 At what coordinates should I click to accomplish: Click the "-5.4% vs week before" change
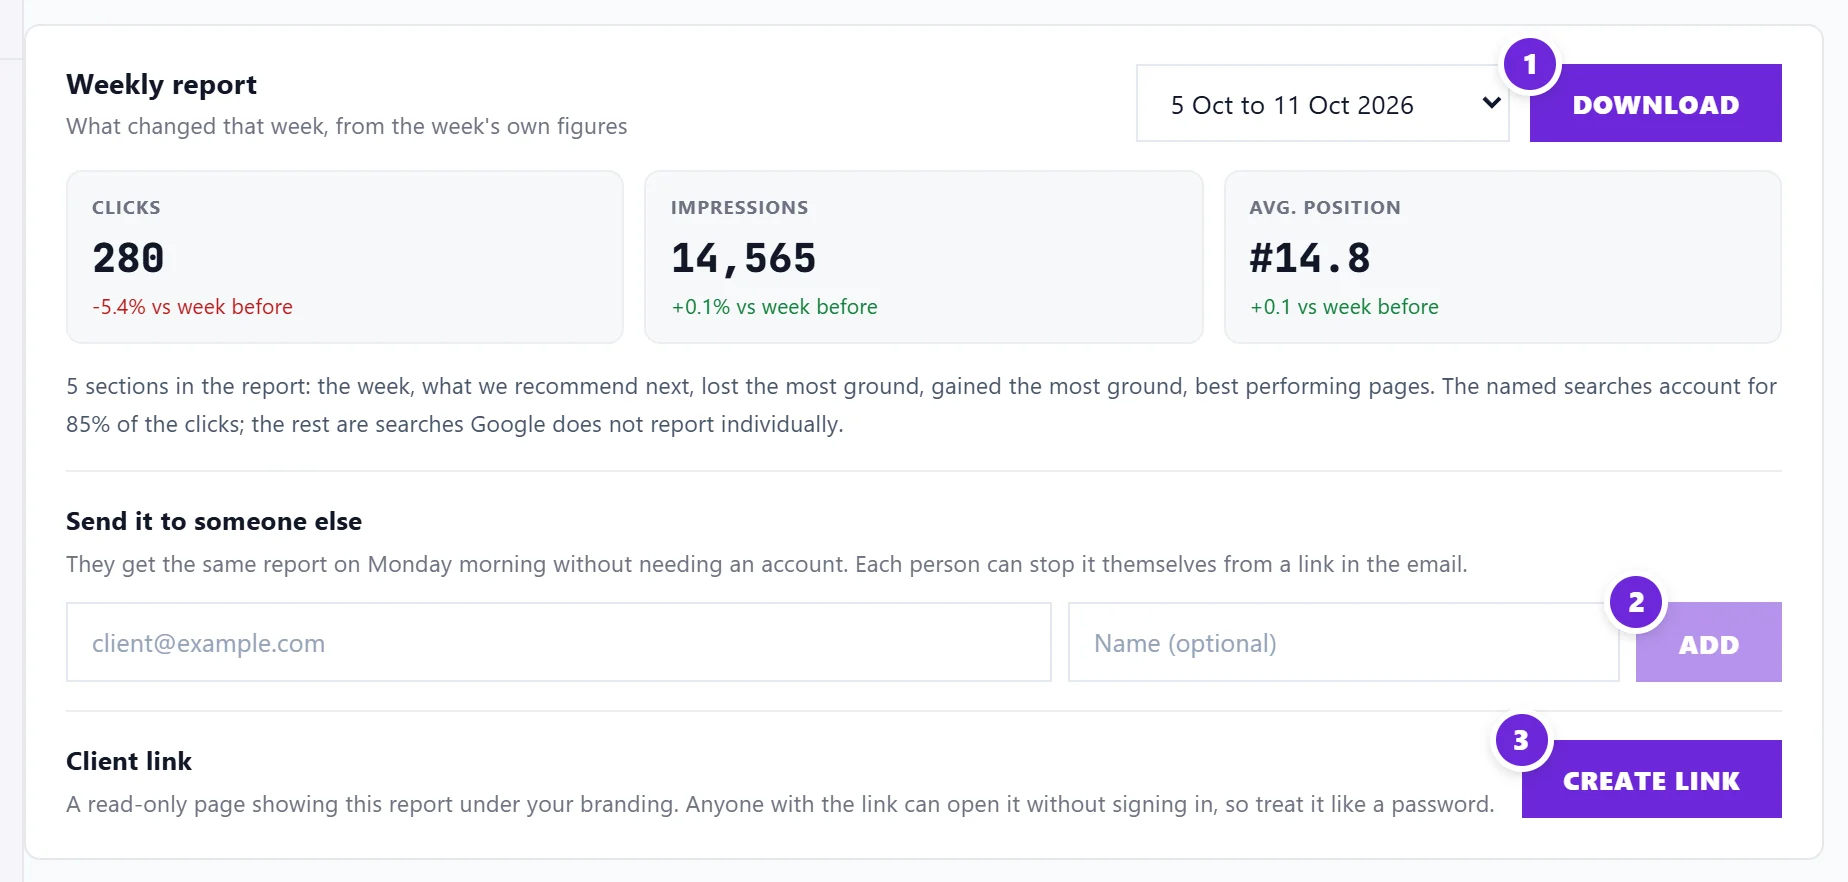point(192,307)
